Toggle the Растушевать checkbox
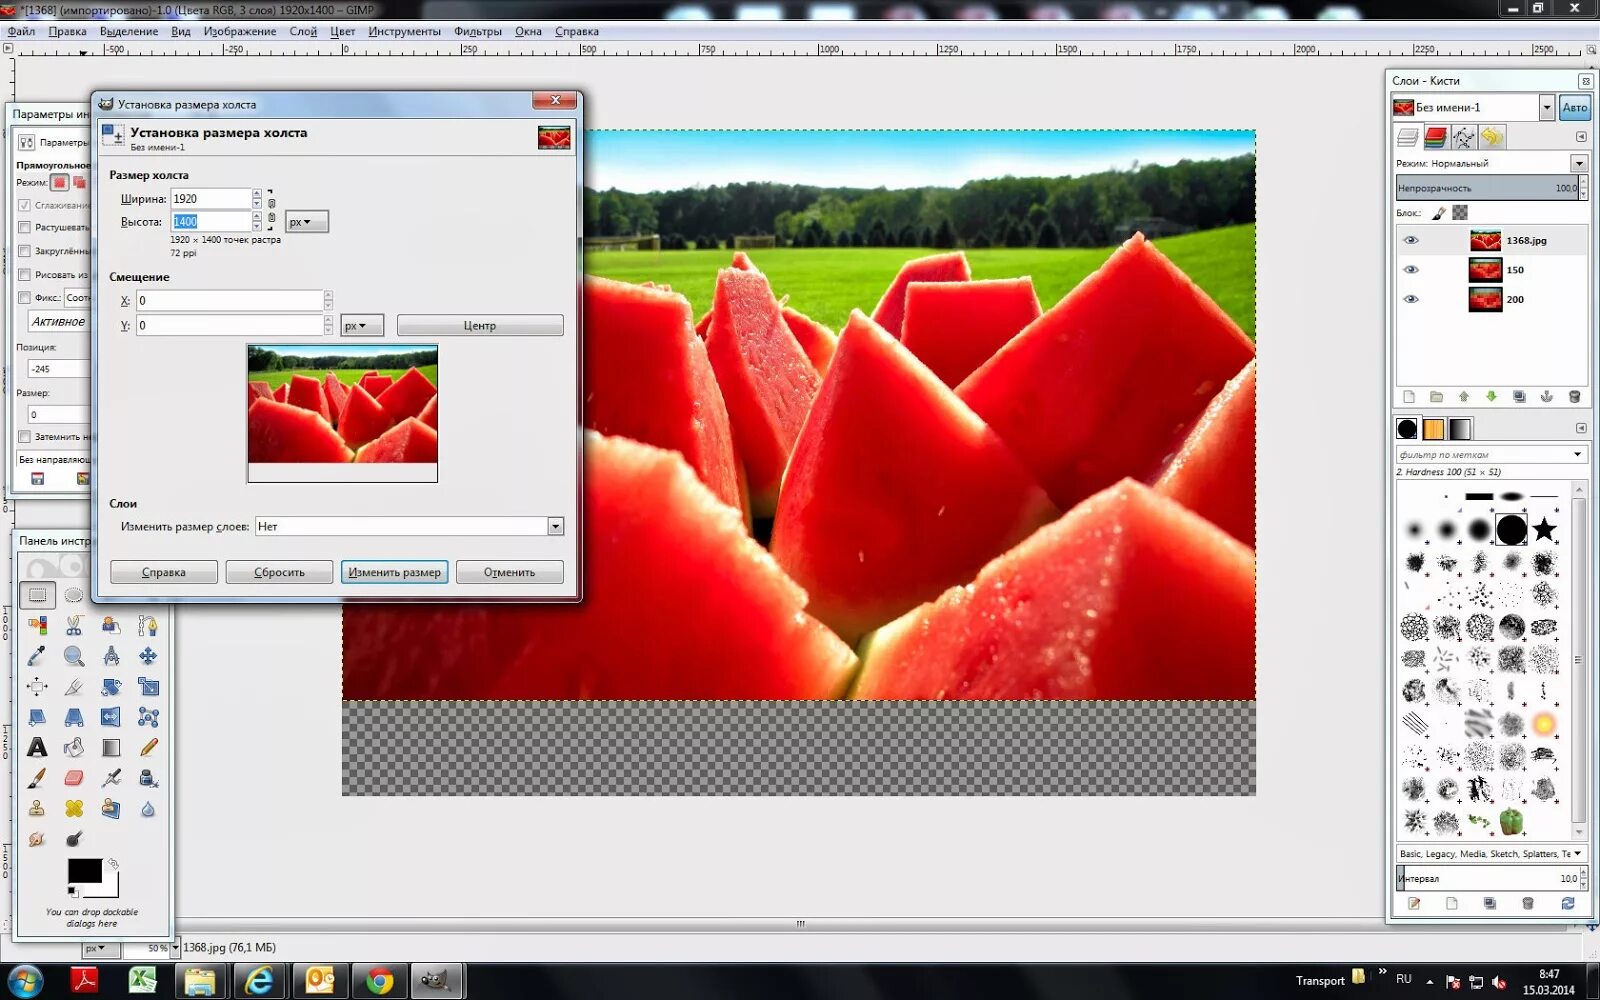 (24, 228)
